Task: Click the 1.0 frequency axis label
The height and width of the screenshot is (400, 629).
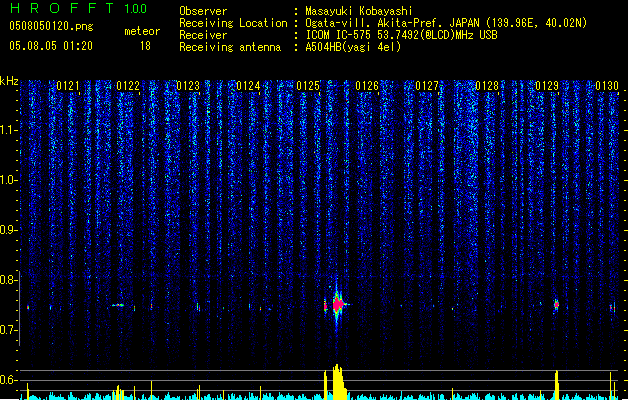Action: click(8, 180)
